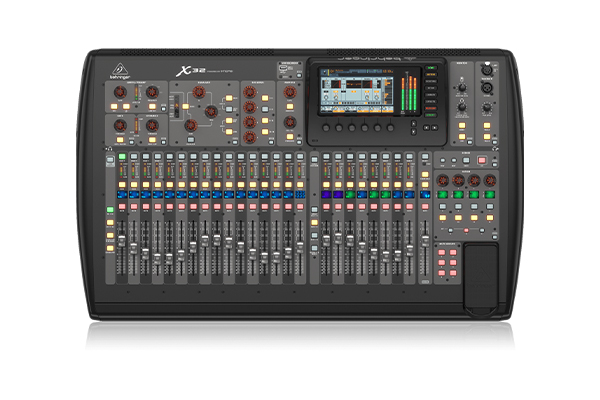
Task: Click the preamp Gain knob
Action: click(120, 92)
